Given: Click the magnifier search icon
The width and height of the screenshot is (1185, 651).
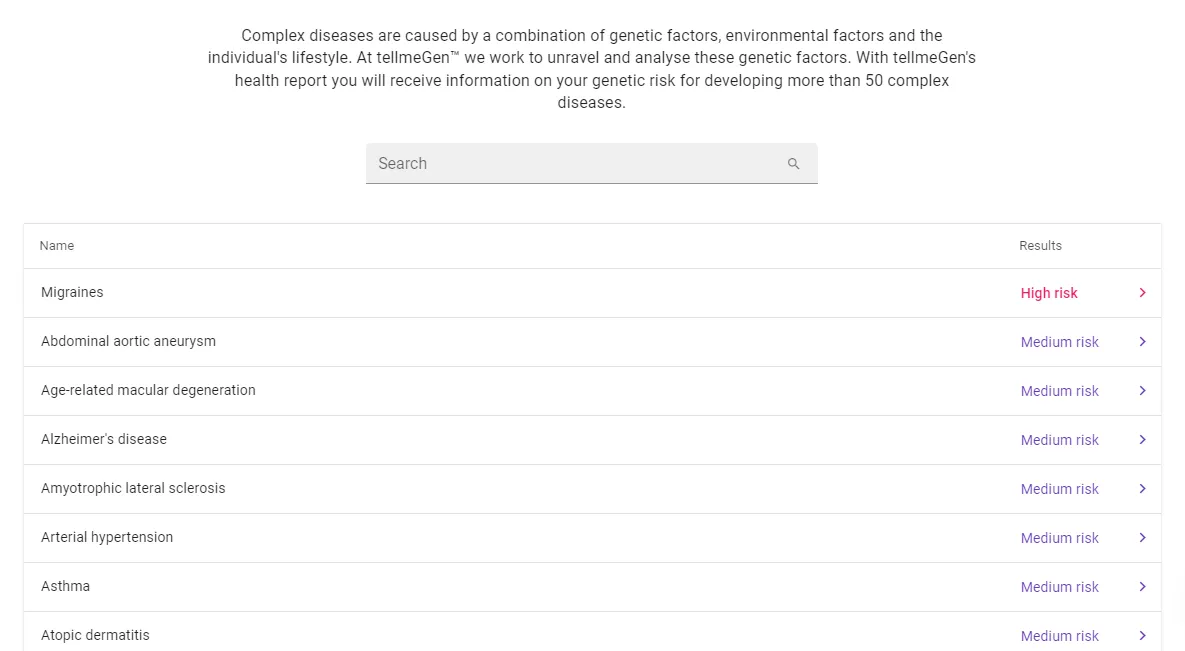Looking at the screenshot, I should point(793,164).
